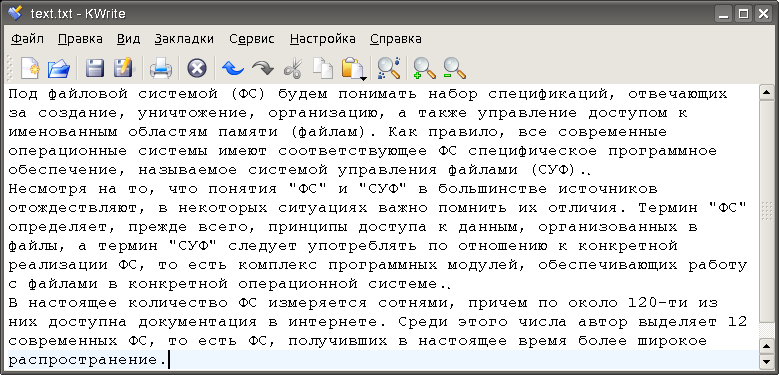779x375 pixels.
Task: Open a file via the folder icon
Action: click(x=59, y=68)
